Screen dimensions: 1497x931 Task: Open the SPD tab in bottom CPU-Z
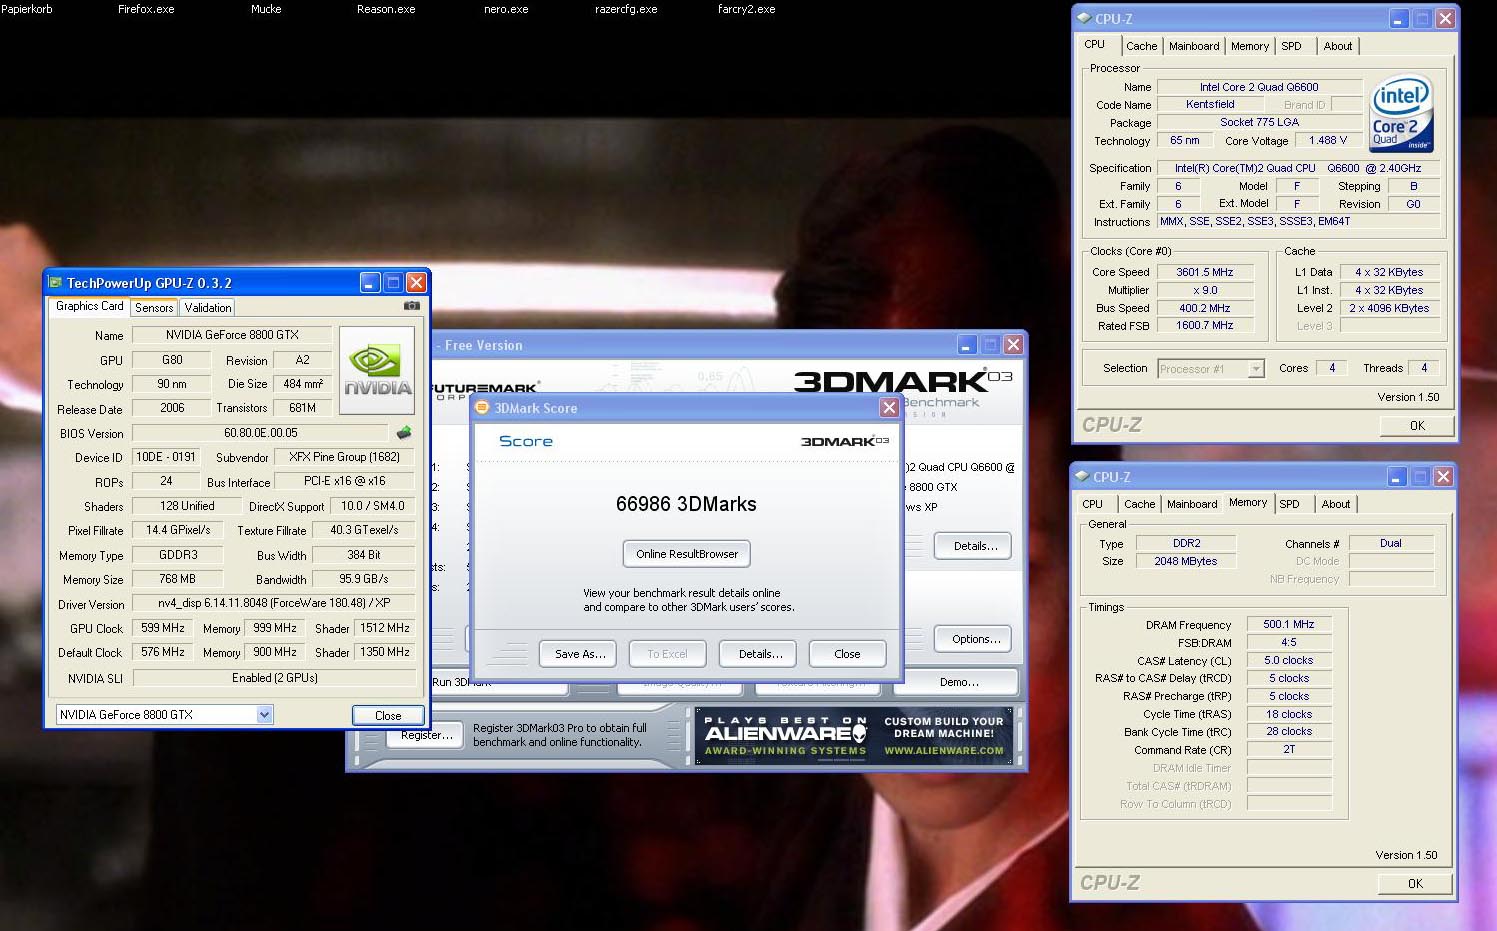click(1289, 504)
